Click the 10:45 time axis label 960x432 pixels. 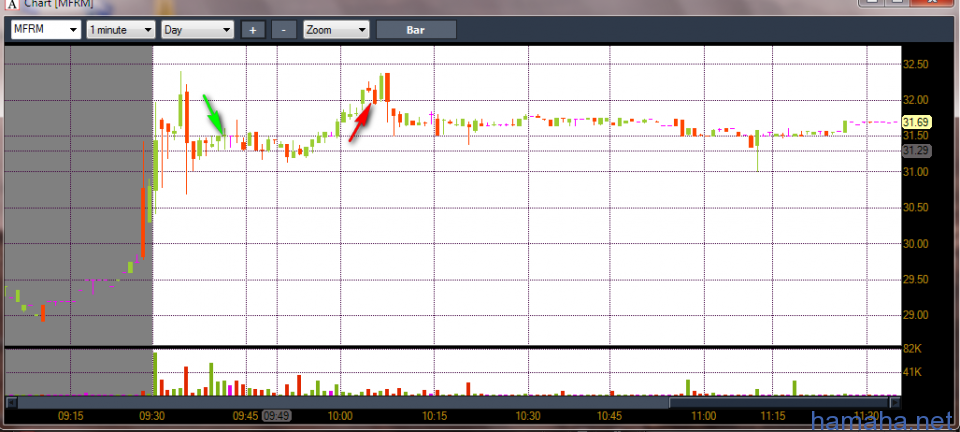(x=610, y=415)
